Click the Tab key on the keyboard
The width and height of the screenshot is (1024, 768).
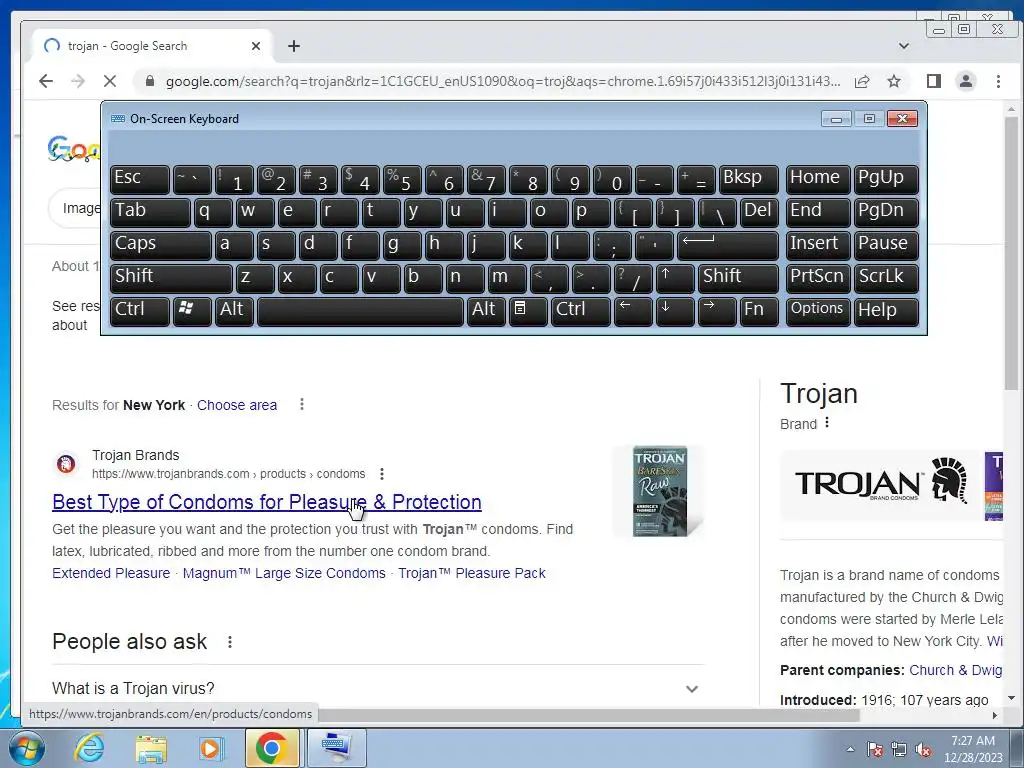pyautogui.click(x=150, y=212)
